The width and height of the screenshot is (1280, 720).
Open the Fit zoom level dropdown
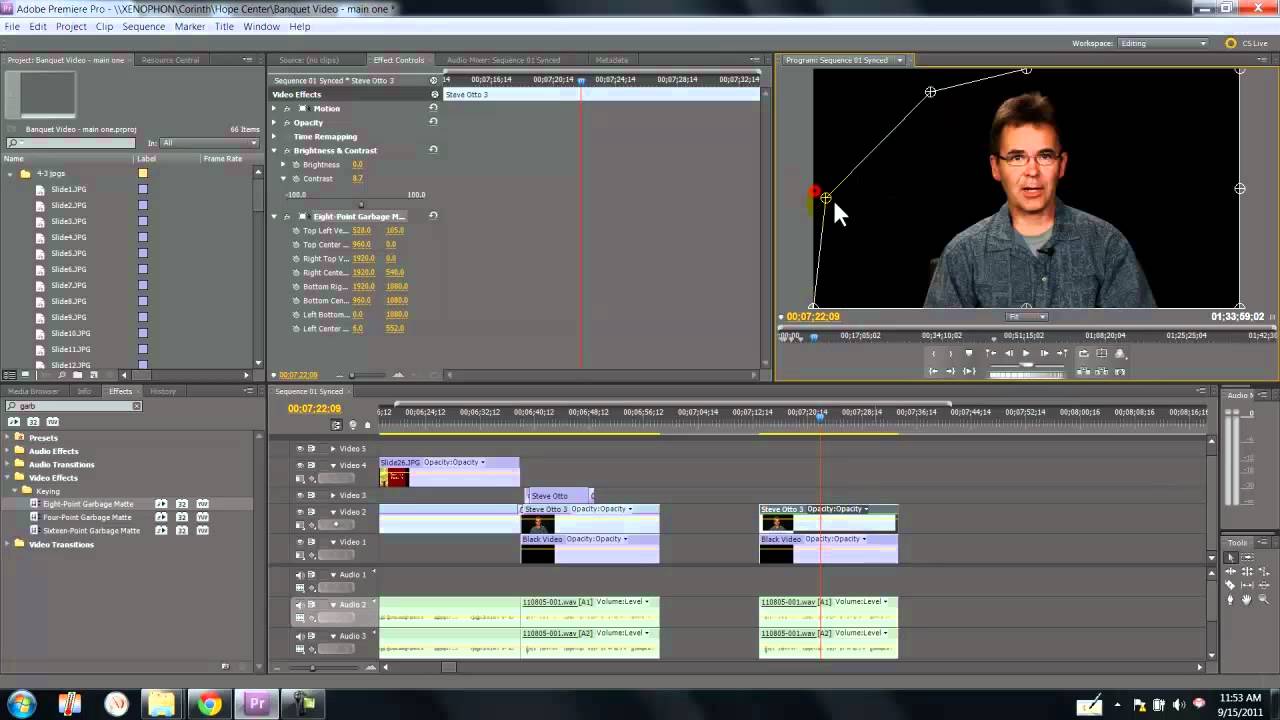(1026, 317)
